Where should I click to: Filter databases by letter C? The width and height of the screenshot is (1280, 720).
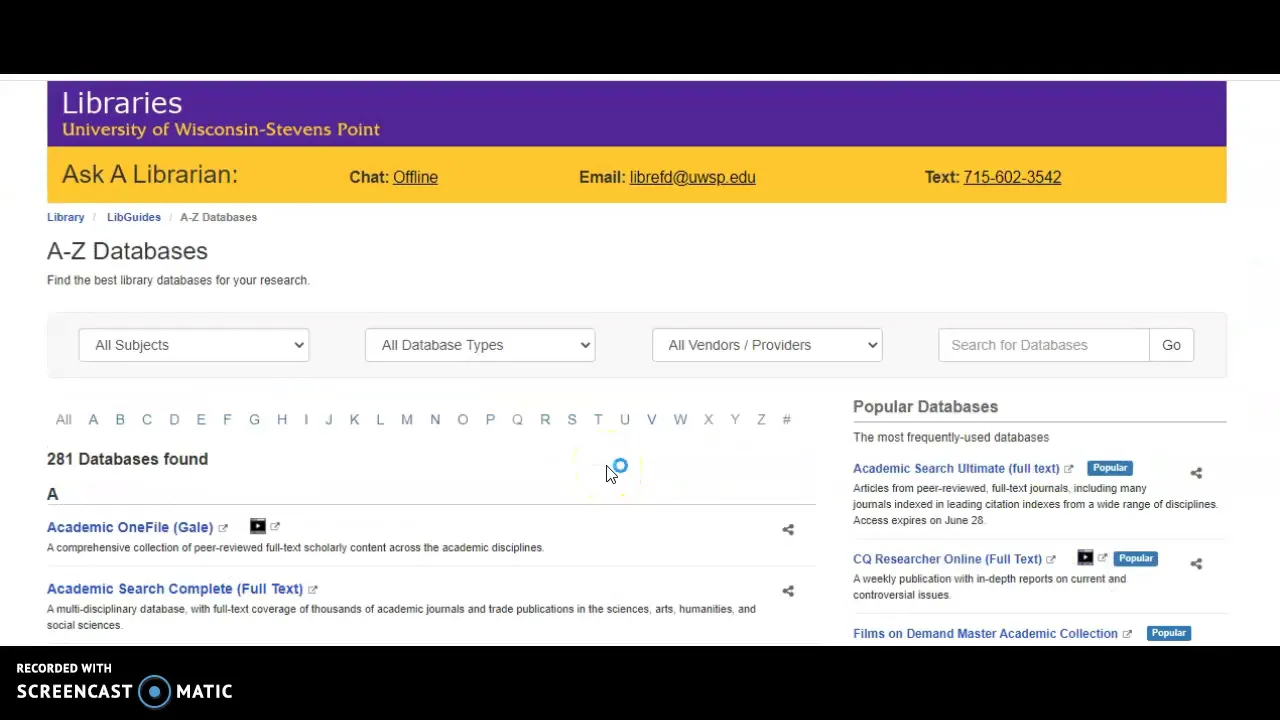pyautogui.click(x=147, y=420)
